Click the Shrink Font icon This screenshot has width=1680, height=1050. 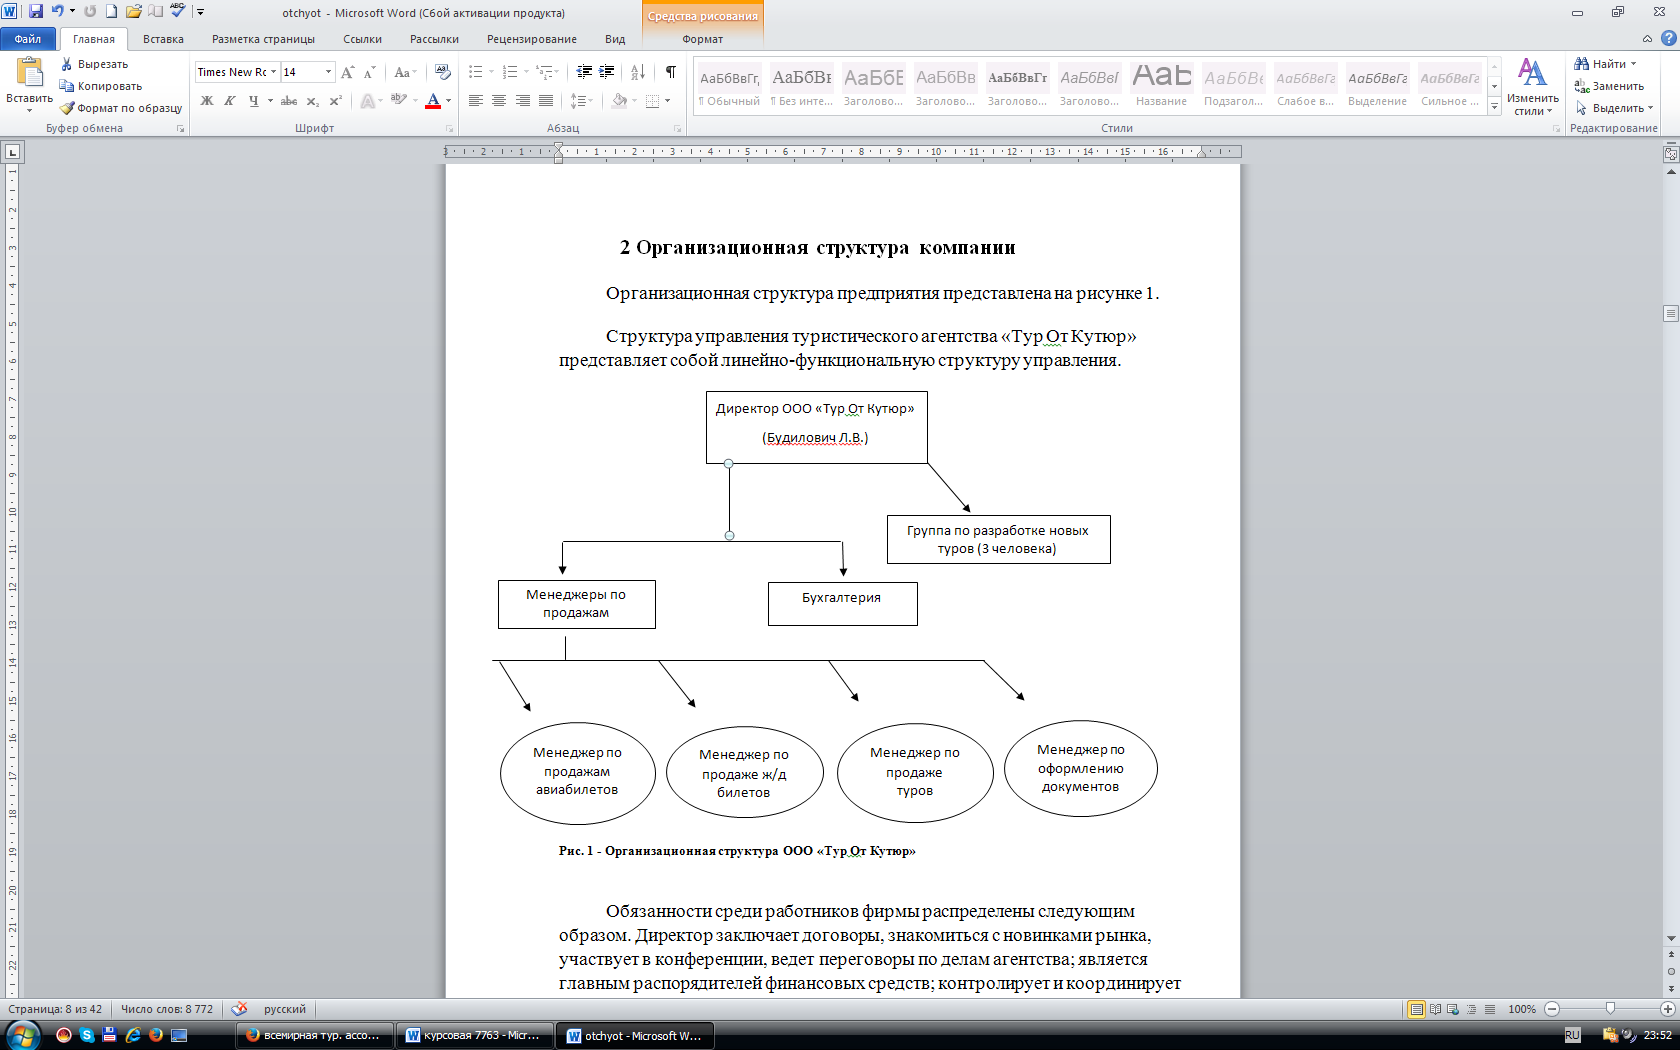pos(369,72)
